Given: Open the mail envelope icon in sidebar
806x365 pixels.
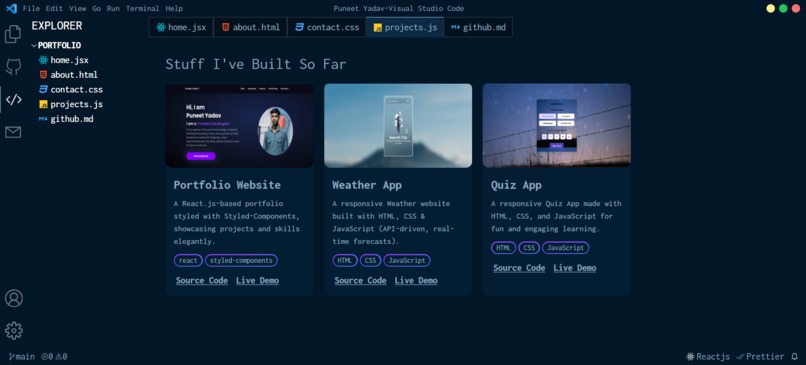Looking at the screenshot, I should [x=13, y=133].
